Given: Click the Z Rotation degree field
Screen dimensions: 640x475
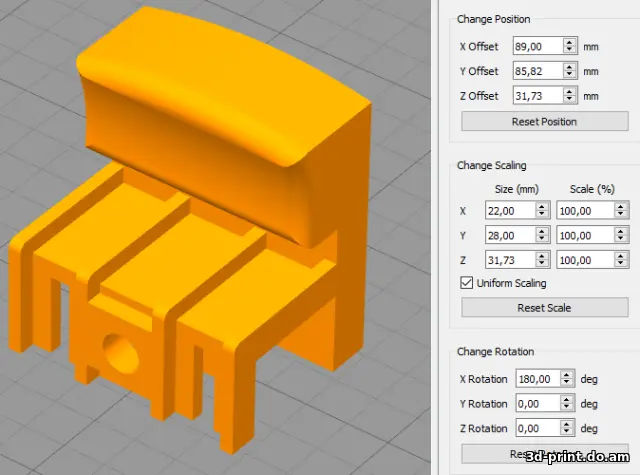Looking at the screenshot, I should point(536,428).
